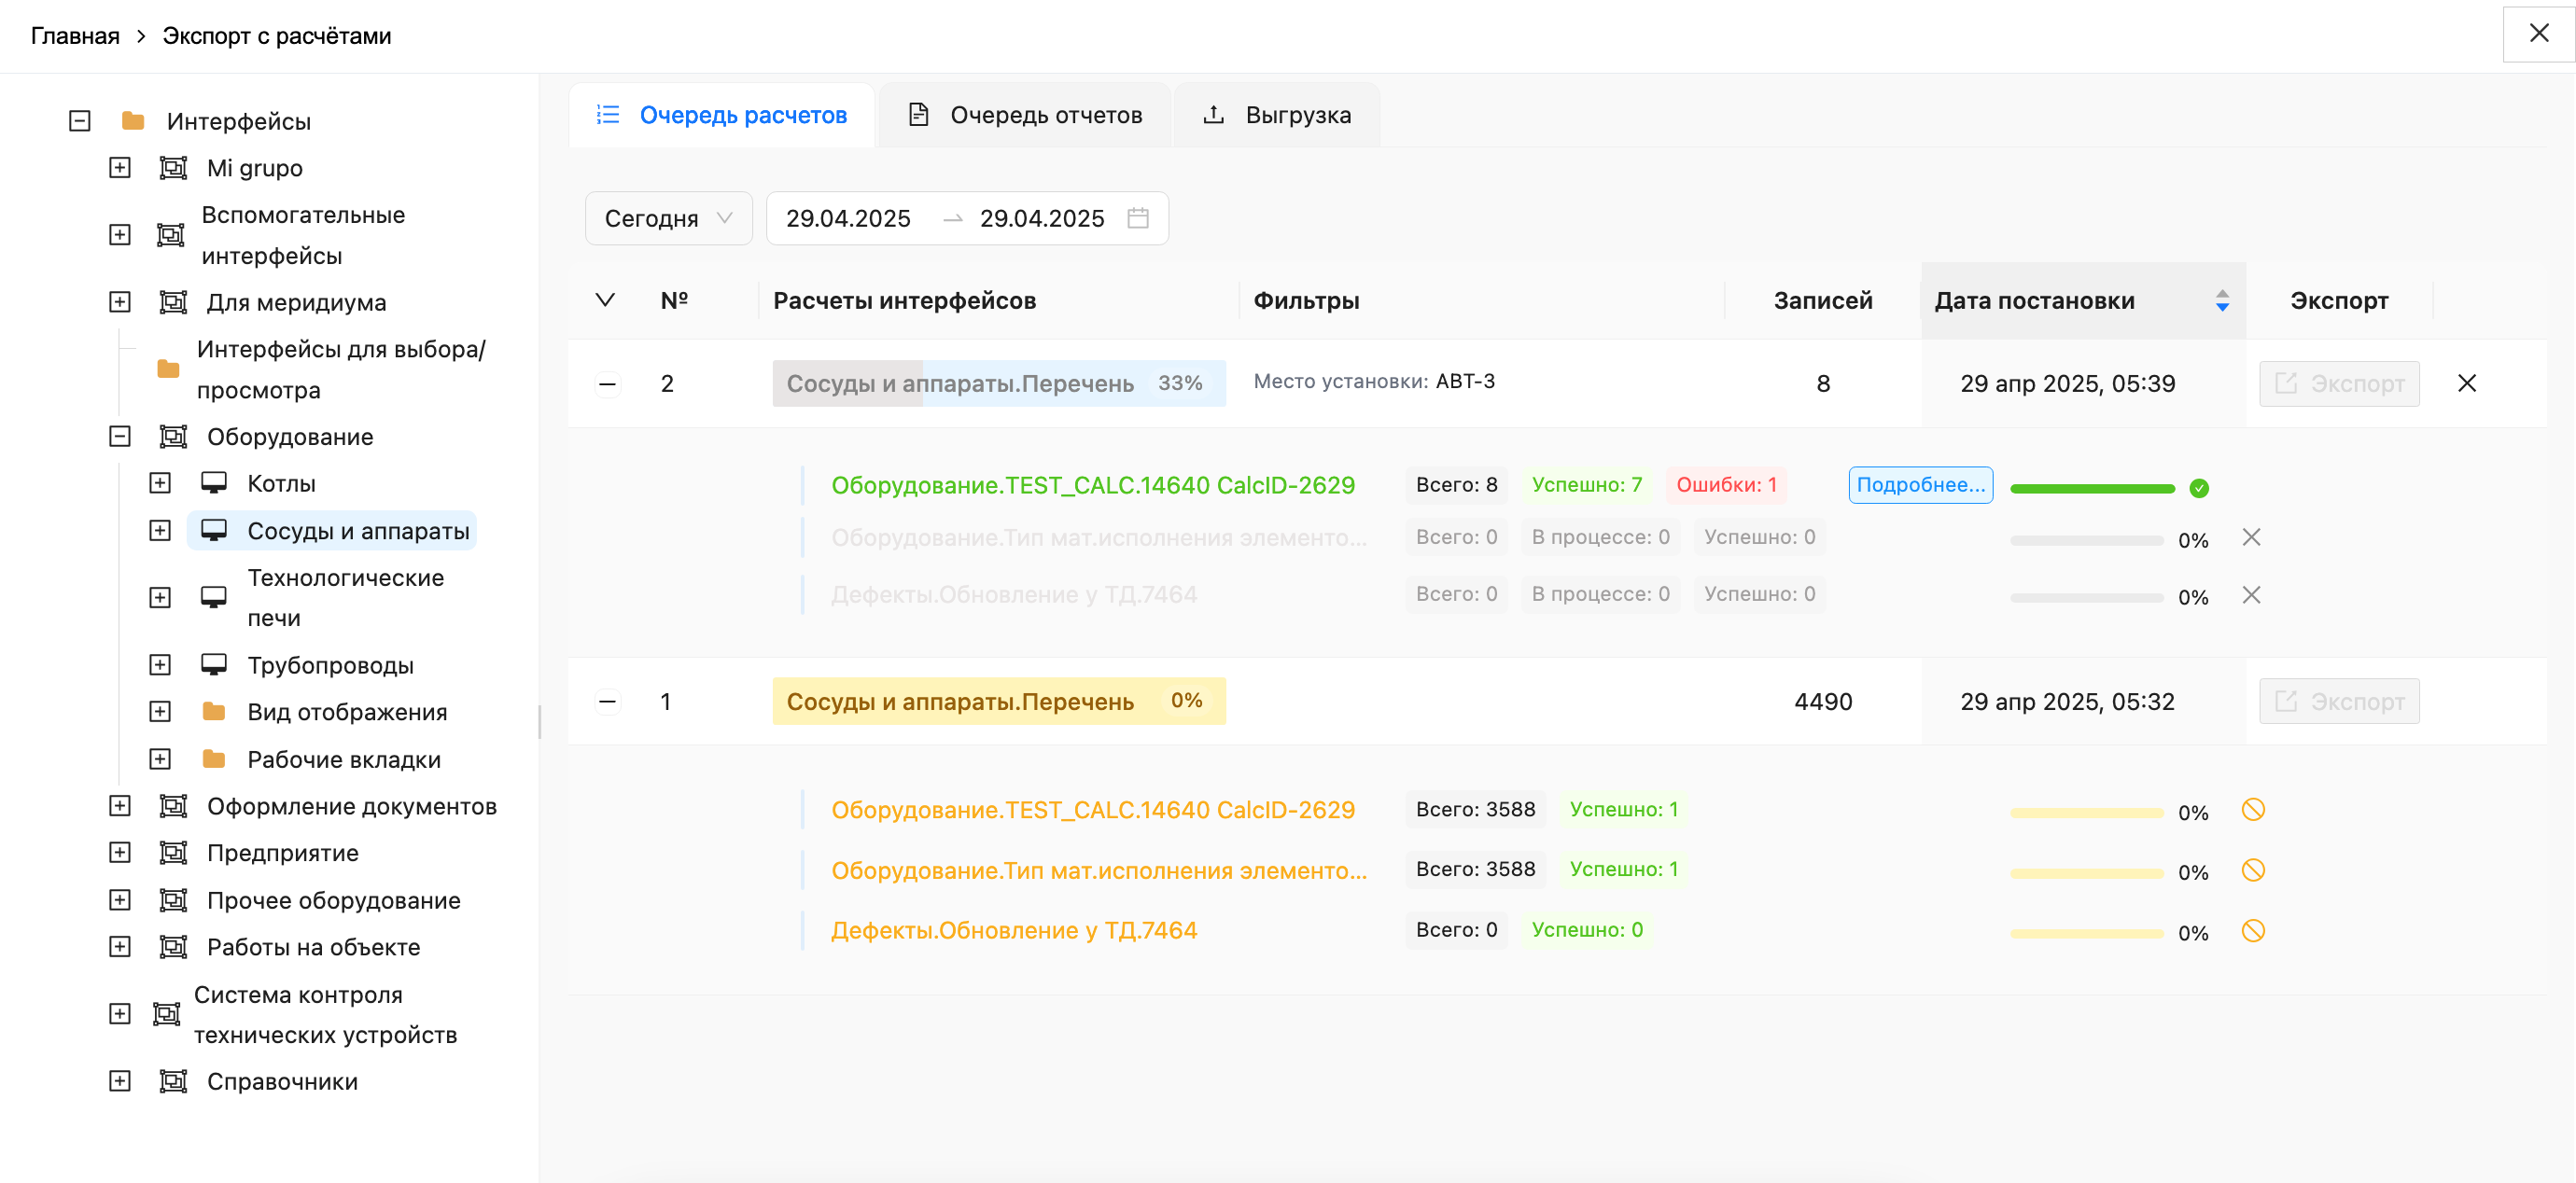Image resolution: width=2576 pixels, height=1183 pixels.
Task: Toggle sorting on the Дата постановки column
Action: [2222, 300]
